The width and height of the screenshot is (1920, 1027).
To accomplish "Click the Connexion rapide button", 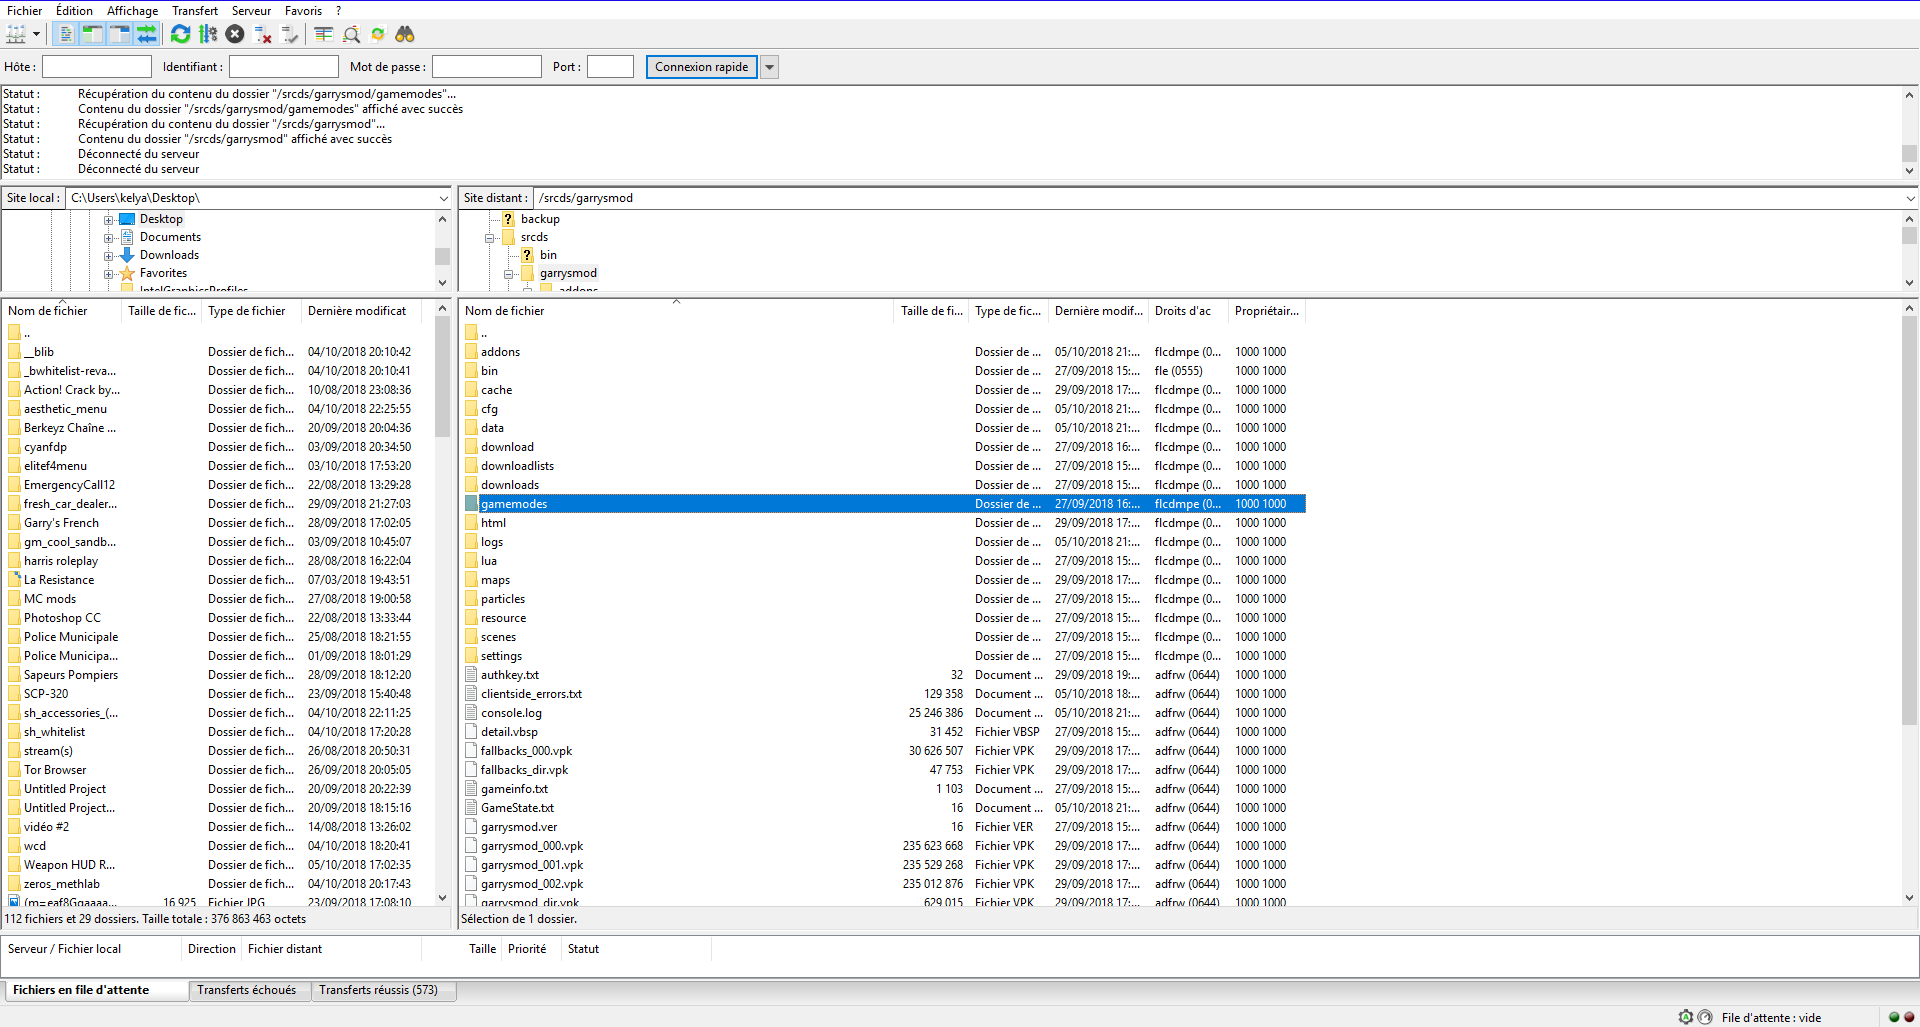I will click(702, 67).
